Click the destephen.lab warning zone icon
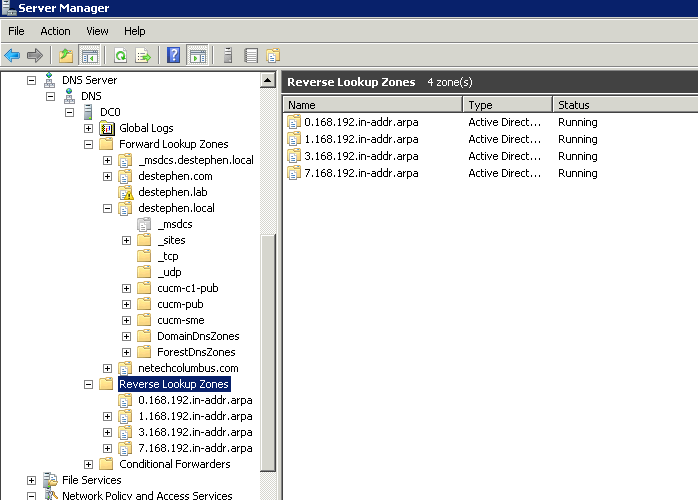This screenshot has height=500, width=698. tap(126, 193)
